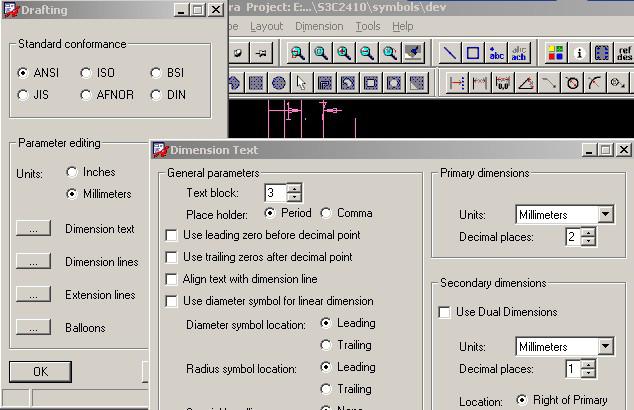The image size is (634, 410).
Task: Click the primary Decimal places input field
Action: (569, 237)
